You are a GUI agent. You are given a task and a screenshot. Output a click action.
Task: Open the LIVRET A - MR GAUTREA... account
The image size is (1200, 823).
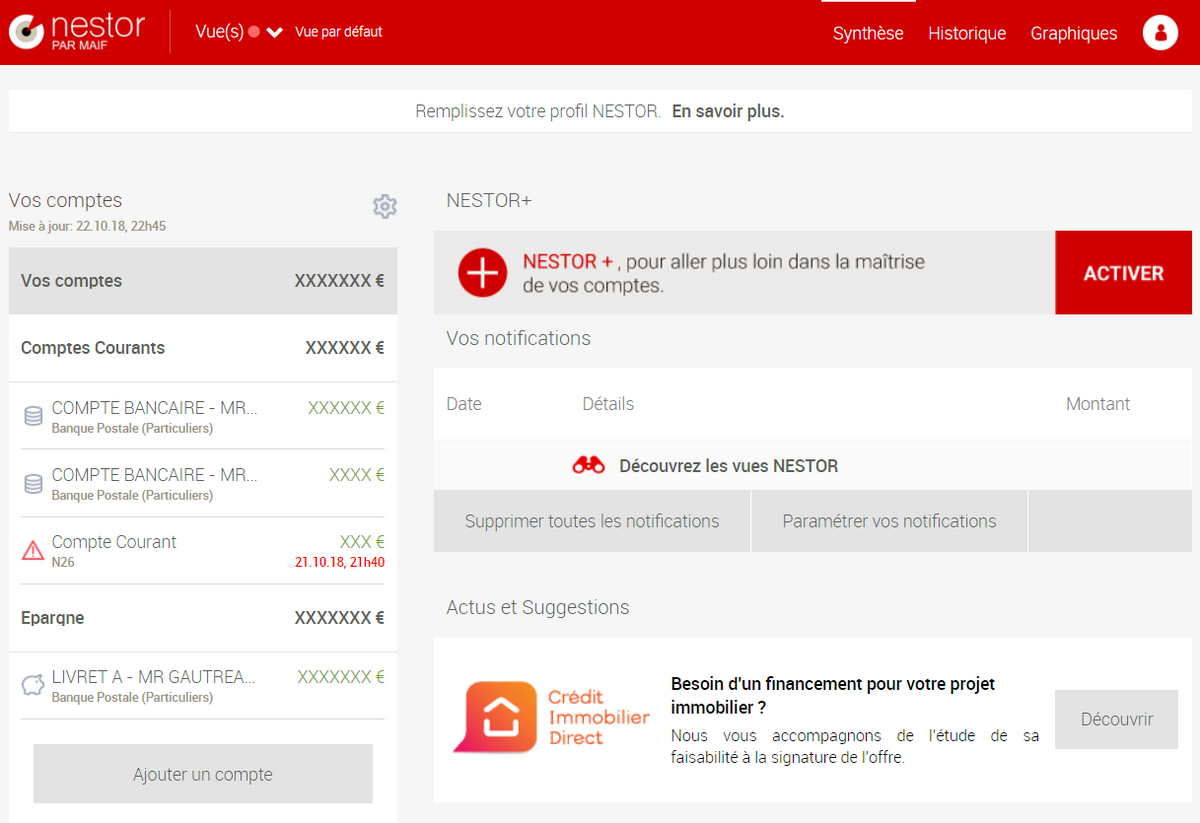(x=203, y=685)
